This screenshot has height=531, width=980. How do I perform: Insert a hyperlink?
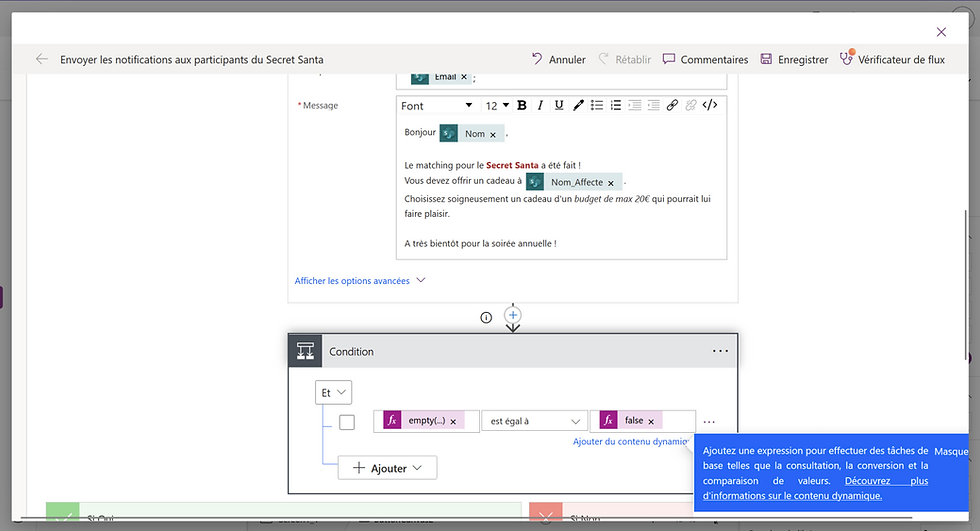point(672,105)
